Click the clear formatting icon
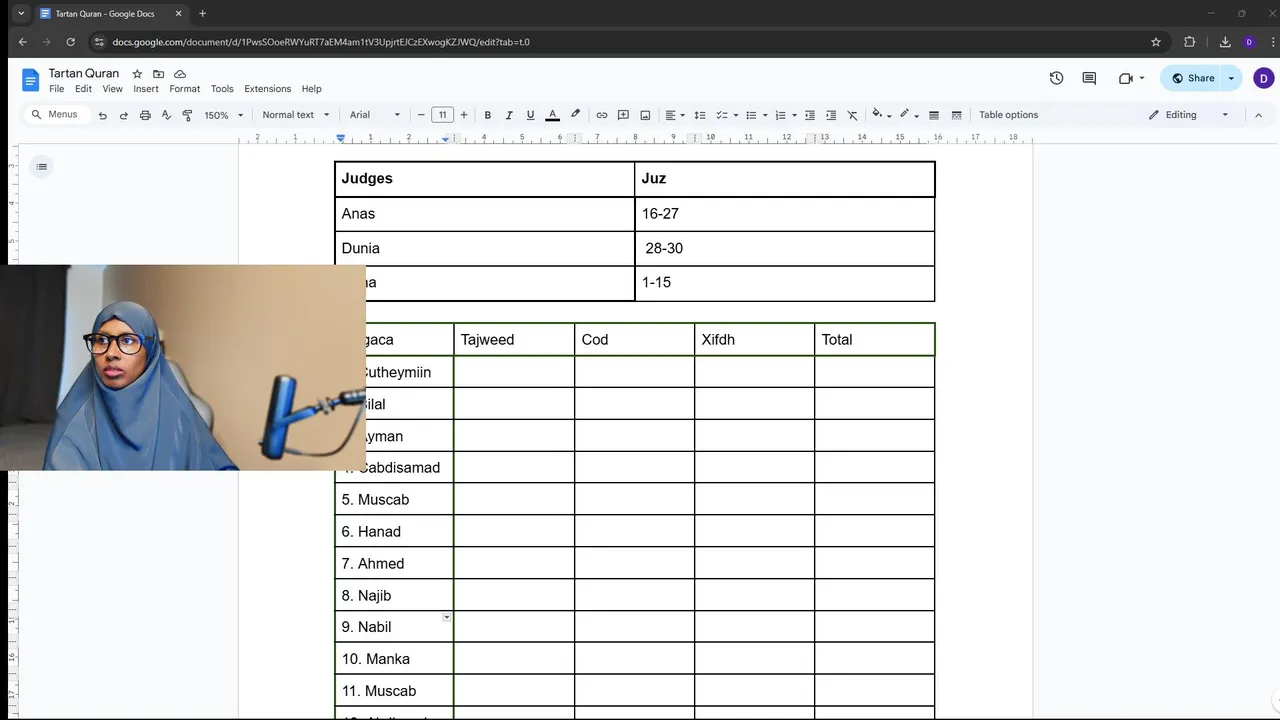The width and height of the screenshot is (1280, 720). (852, 115)
